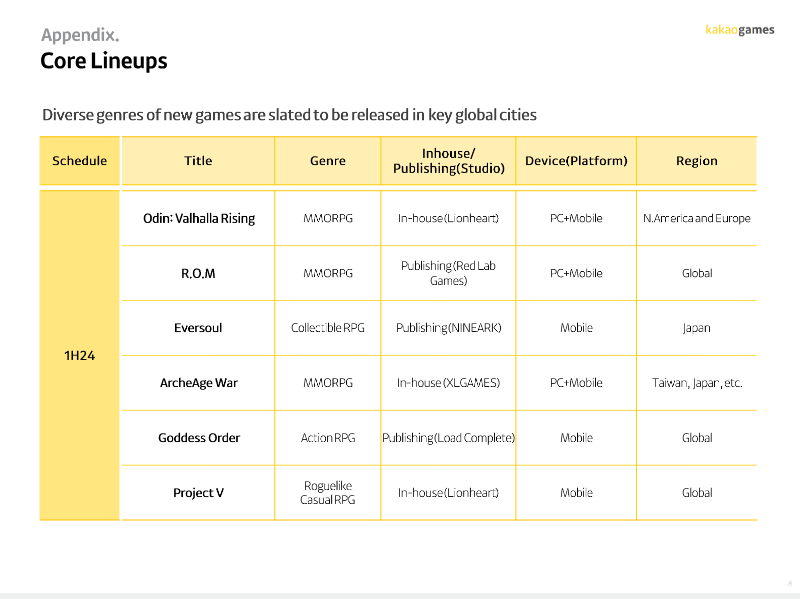Select the "Project V" title cell
This screenshot has width=800, height=599.
(198, 493)
